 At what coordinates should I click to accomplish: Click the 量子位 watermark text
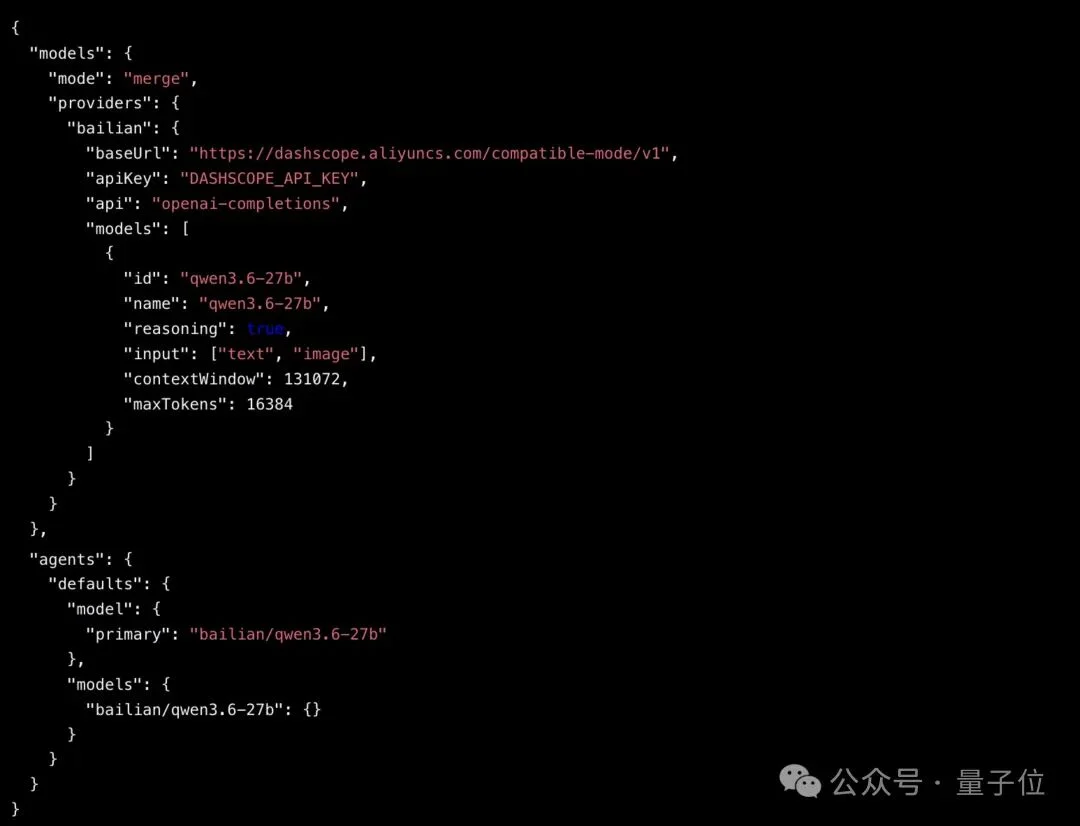[x=1000, y=783]
